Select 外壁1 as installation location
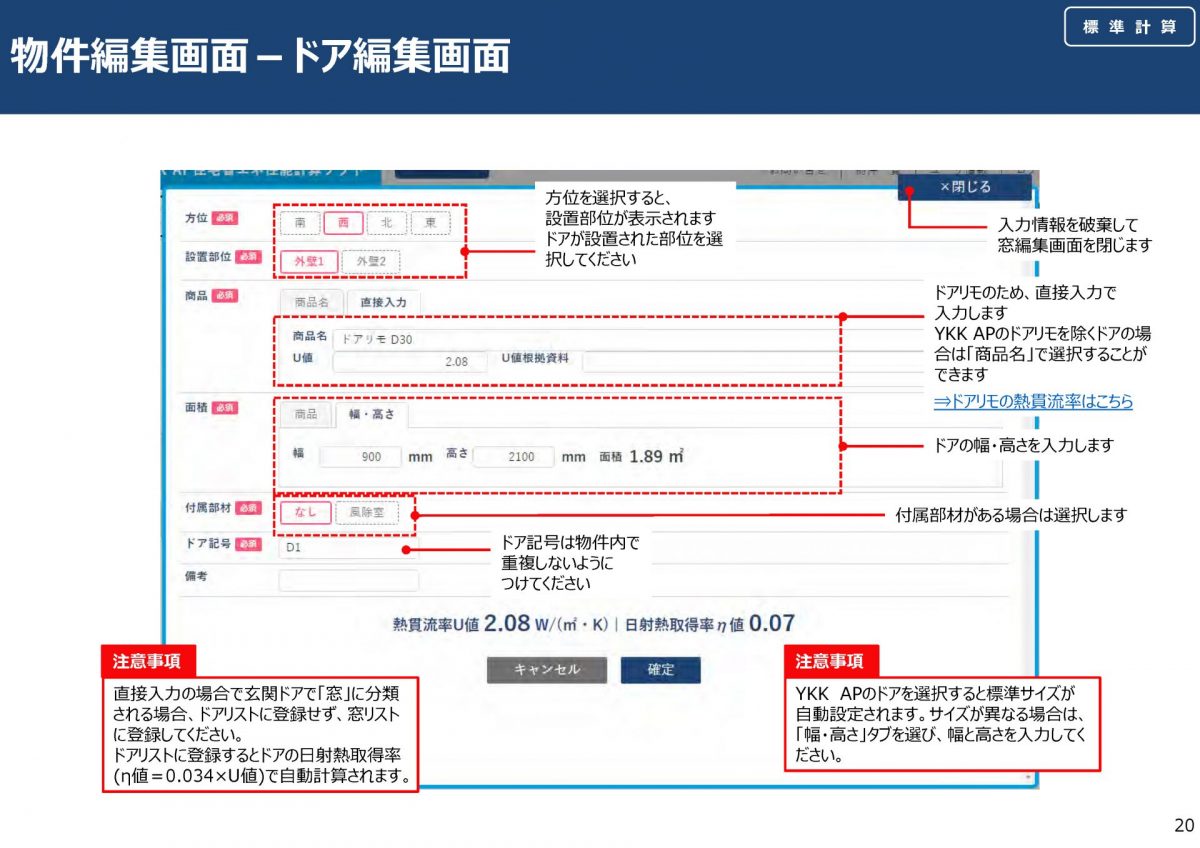Viewport: 1200px width, 848px height. click(309, 262)
